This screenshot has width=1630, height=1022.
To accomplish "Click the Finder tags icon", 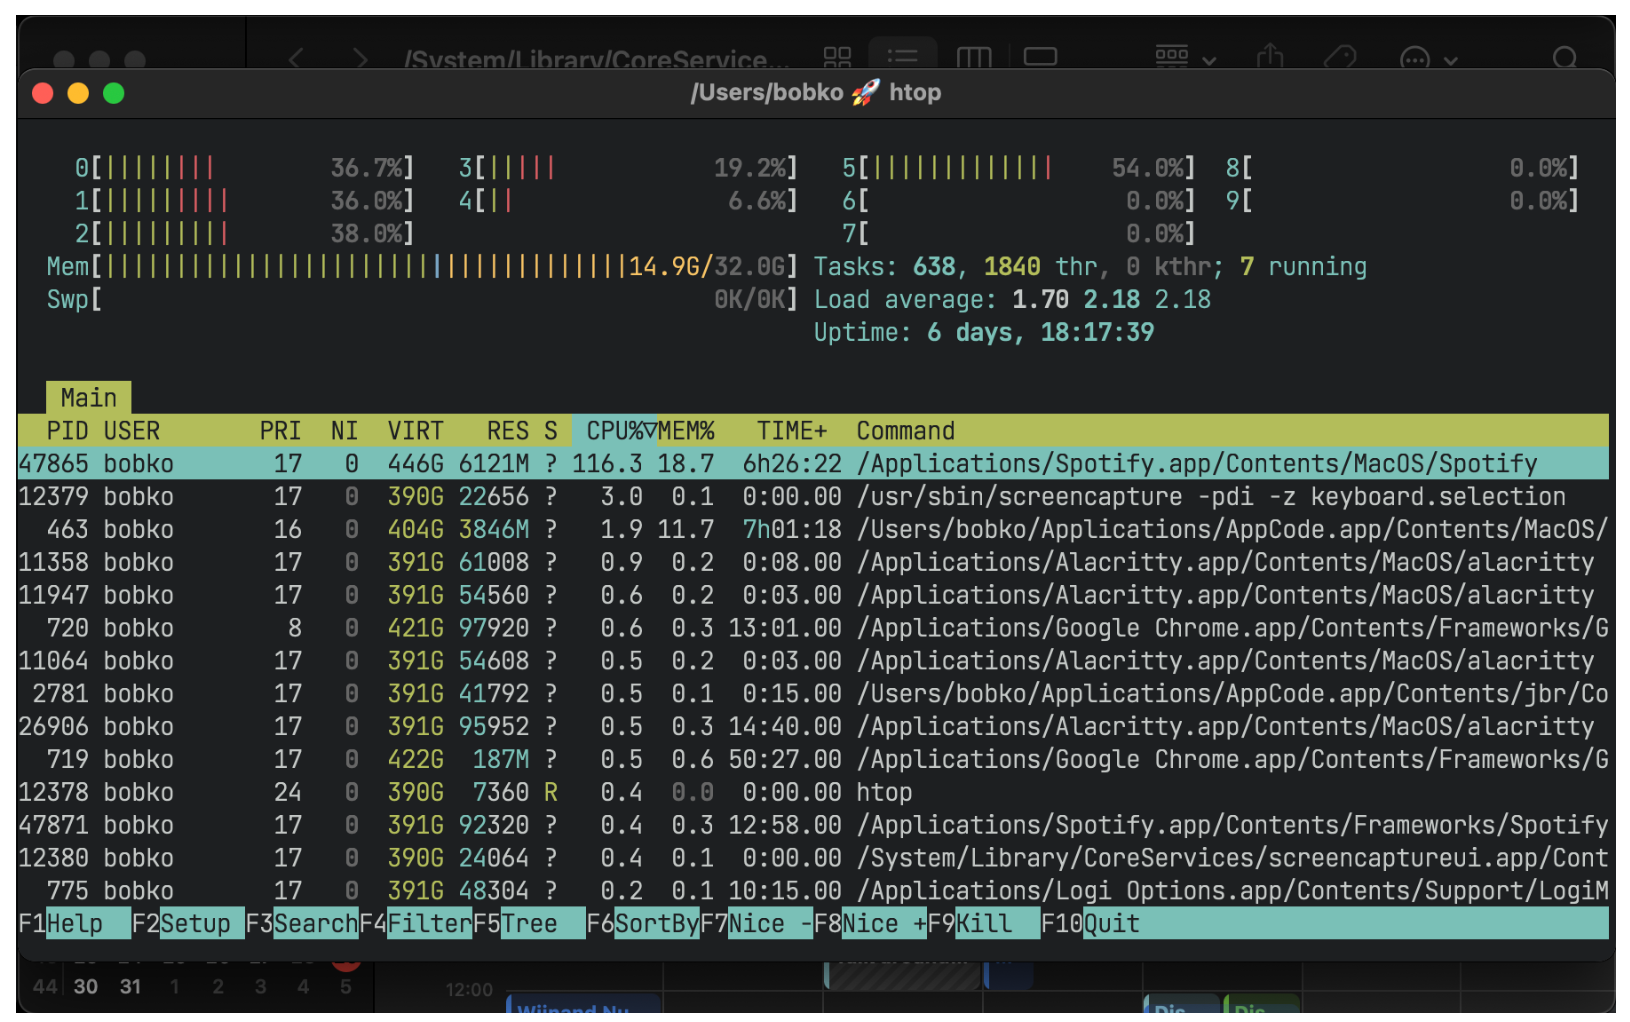I will (1340, 58).
